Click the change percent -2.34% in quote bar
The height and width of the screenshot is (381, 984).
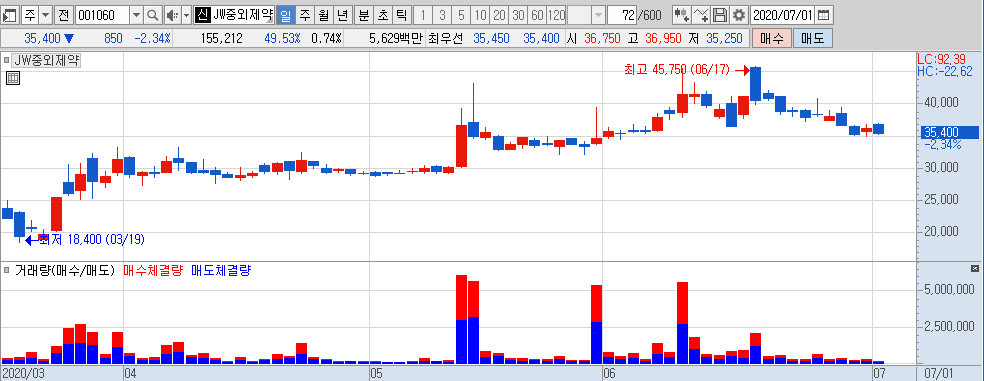[152, 38]
